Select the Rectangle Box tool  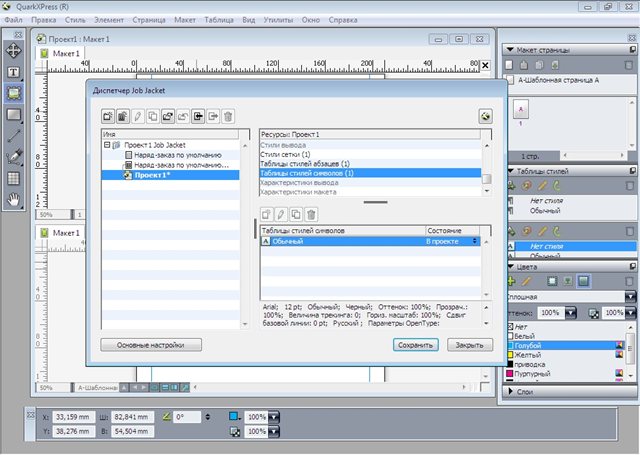[x=13, y=115]
